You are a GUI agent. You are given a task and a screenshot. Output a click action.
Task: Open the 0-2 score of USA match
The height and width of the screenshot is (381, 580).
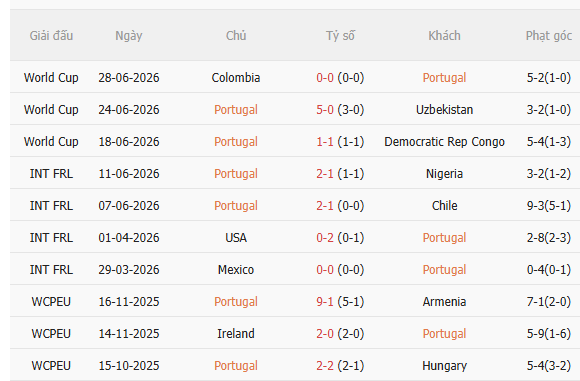pyautogui.click(x=325, y=238)
